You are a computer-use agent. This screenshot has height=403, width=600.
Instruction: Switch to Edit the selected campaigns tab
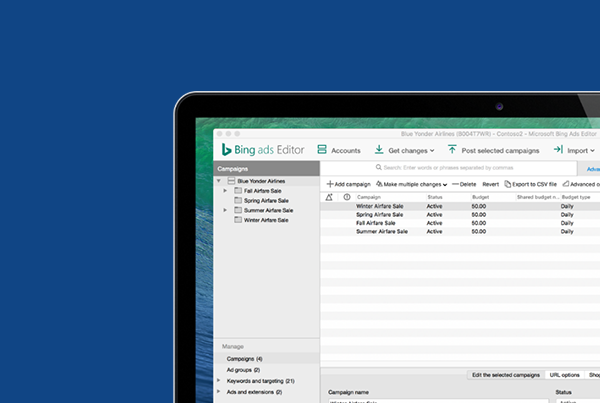pos(505,375)
